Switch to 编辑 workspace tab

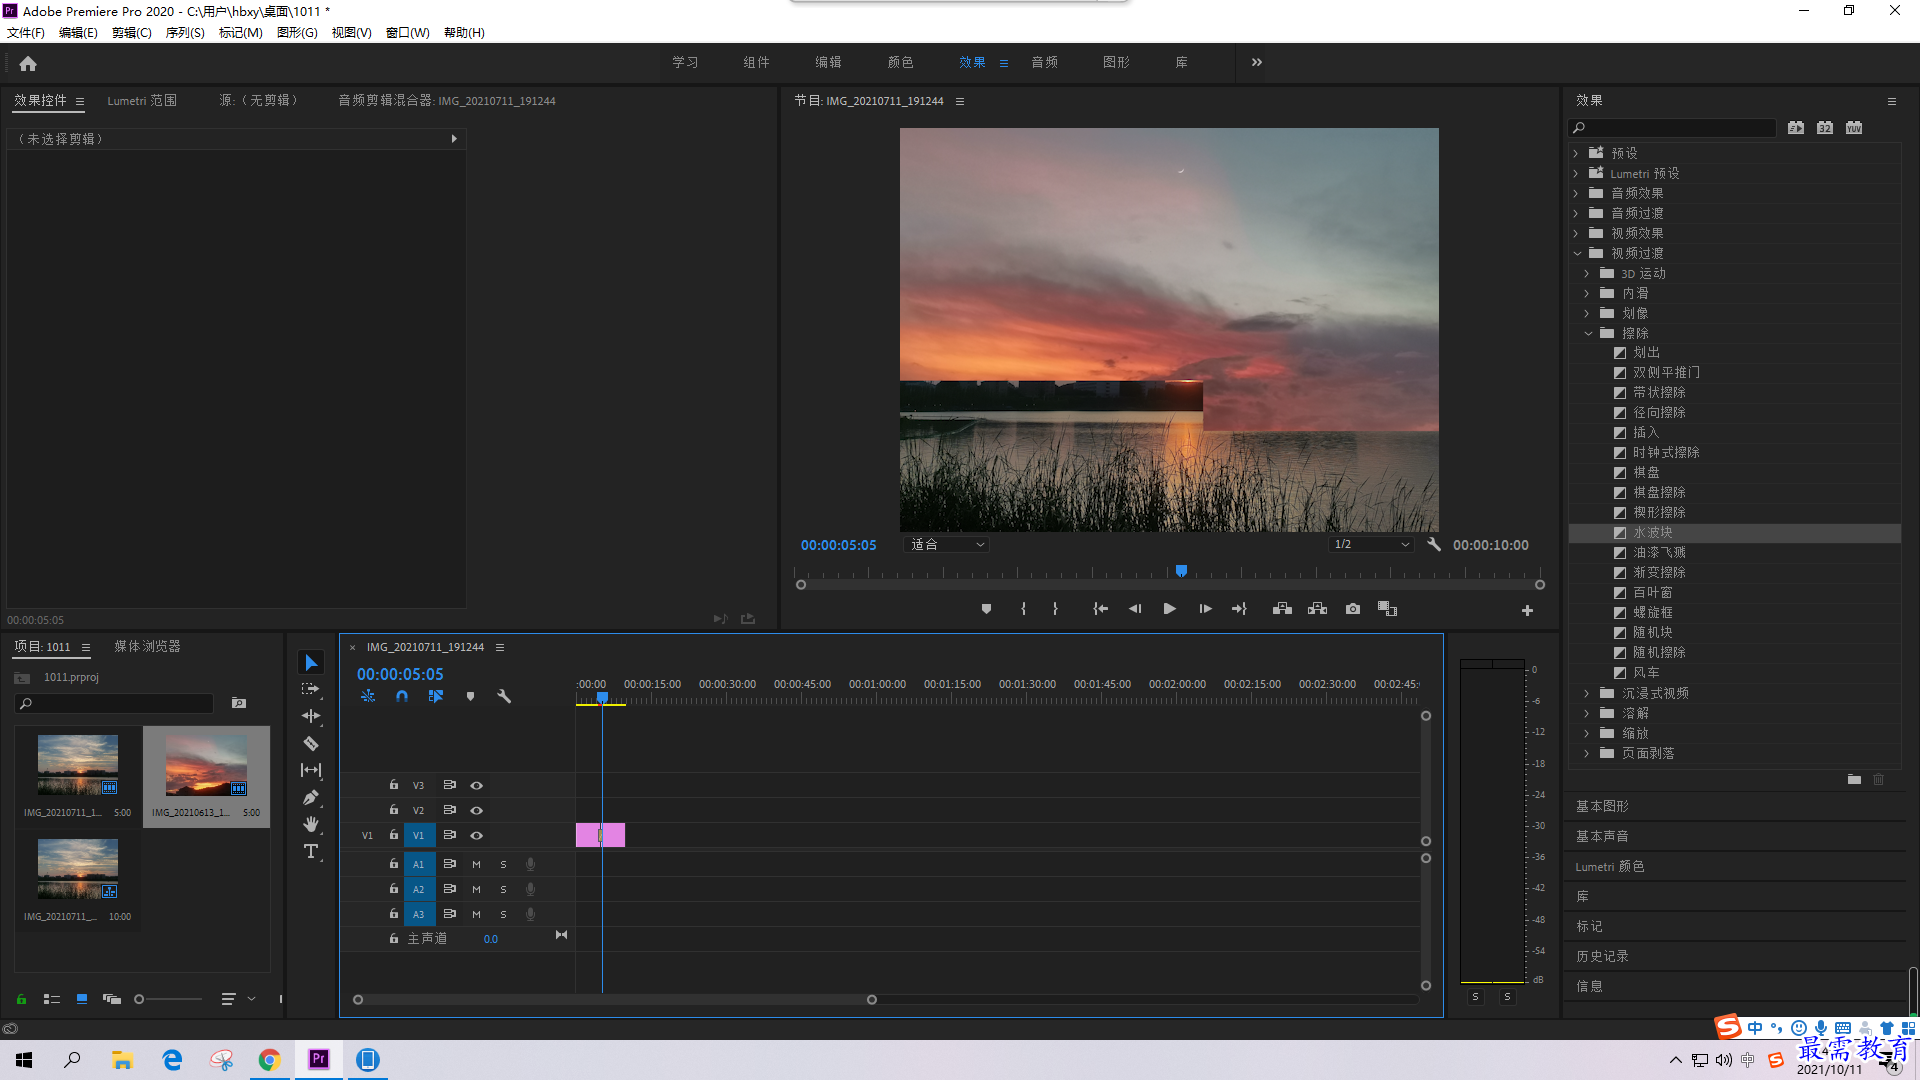828,62
